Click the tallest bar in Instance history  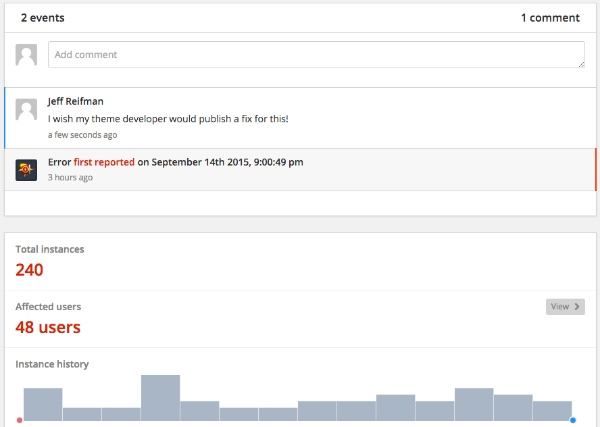(160, 398)
